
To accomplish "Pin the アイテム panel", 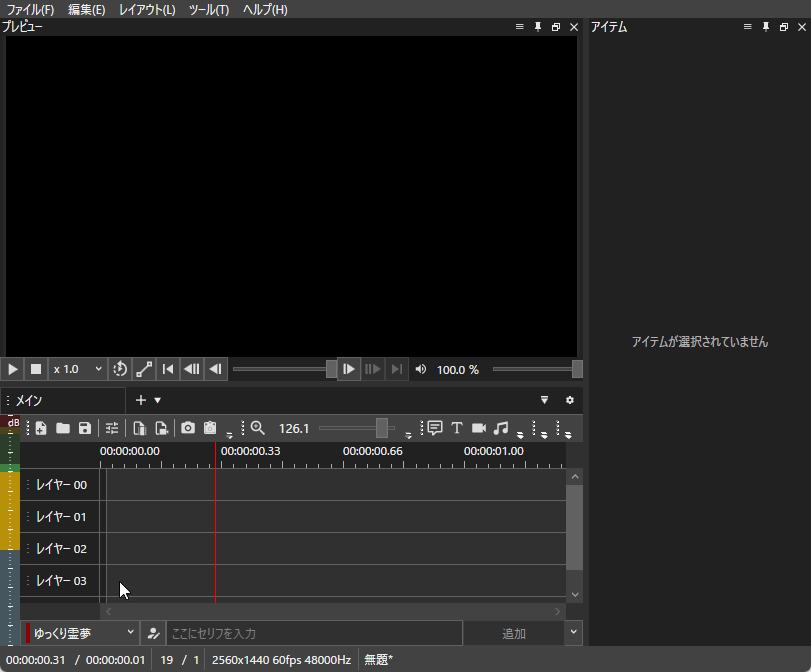I will pos(765,27).
